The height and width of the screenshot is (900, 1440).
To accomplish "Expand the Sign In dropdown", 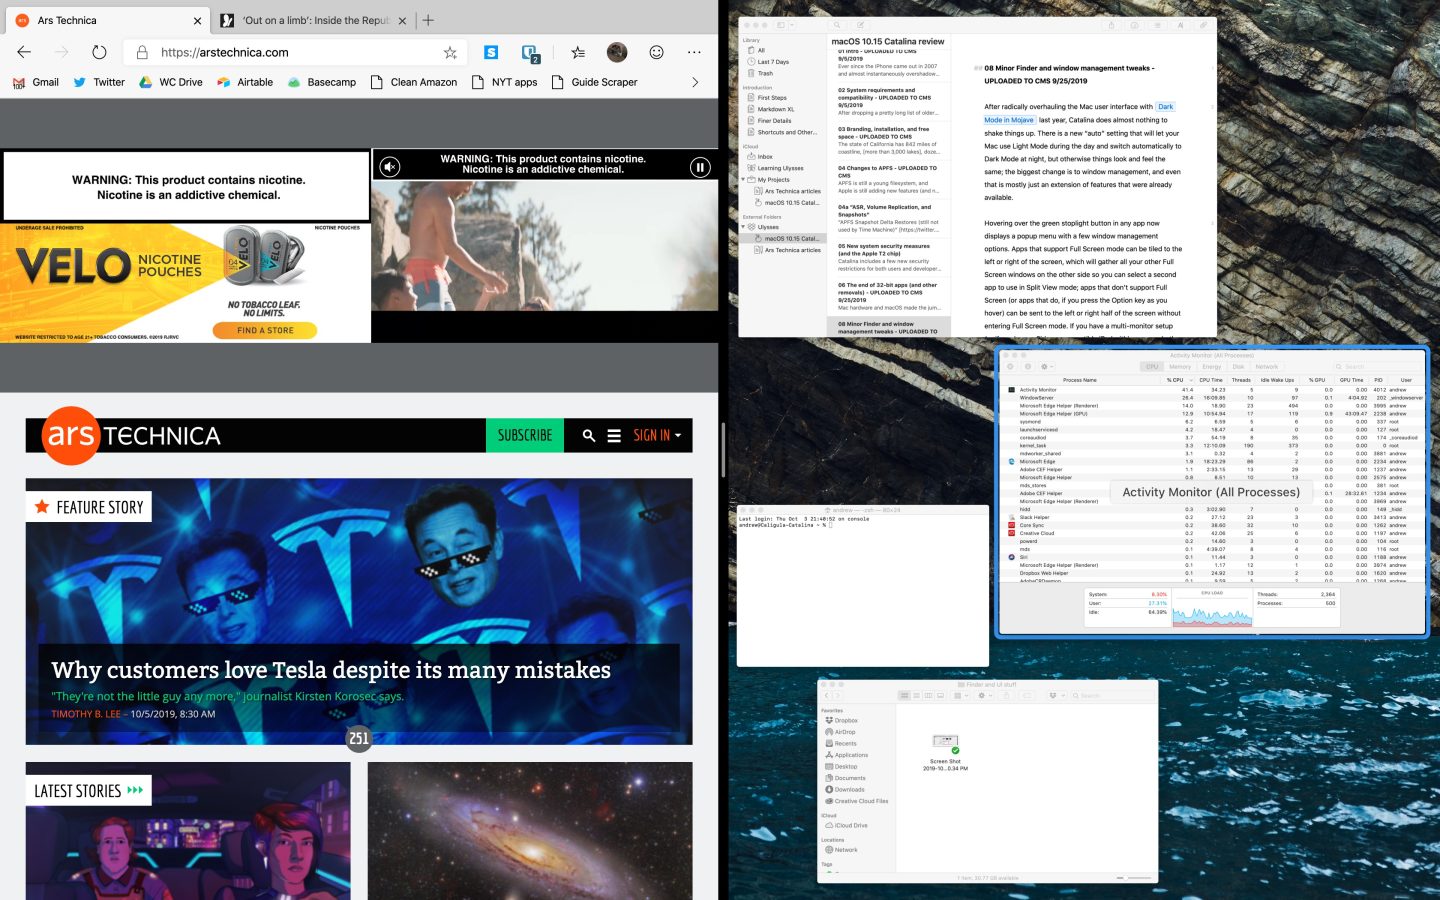I will click(x=657, y=436).
